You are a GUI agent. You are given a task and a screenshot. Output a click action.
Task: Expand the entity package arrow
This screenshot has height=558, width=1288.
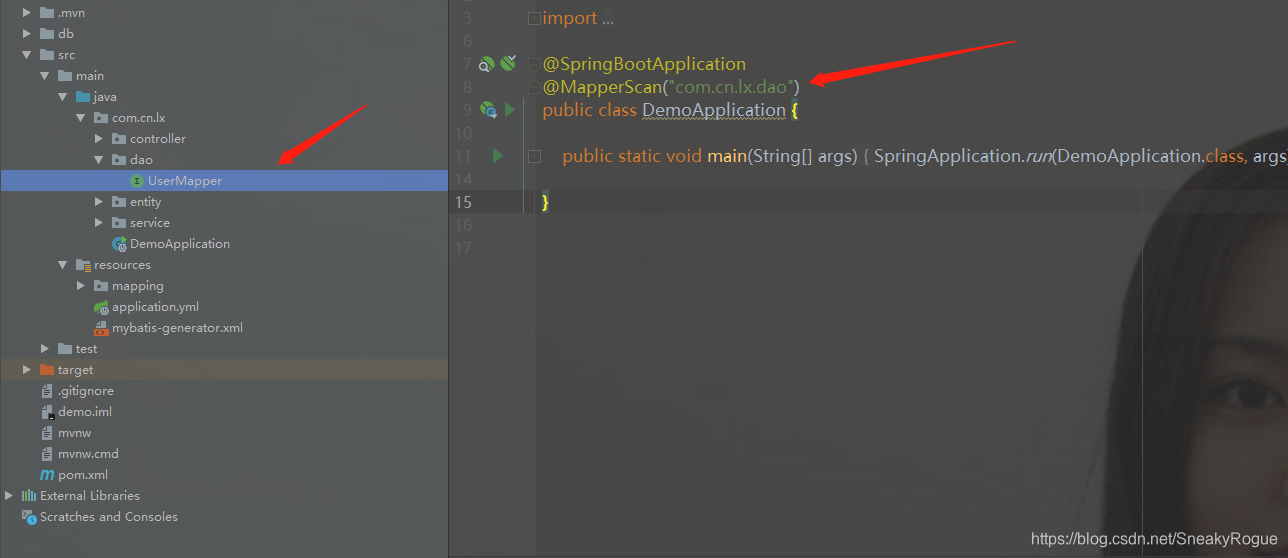(x=99, y=202)
